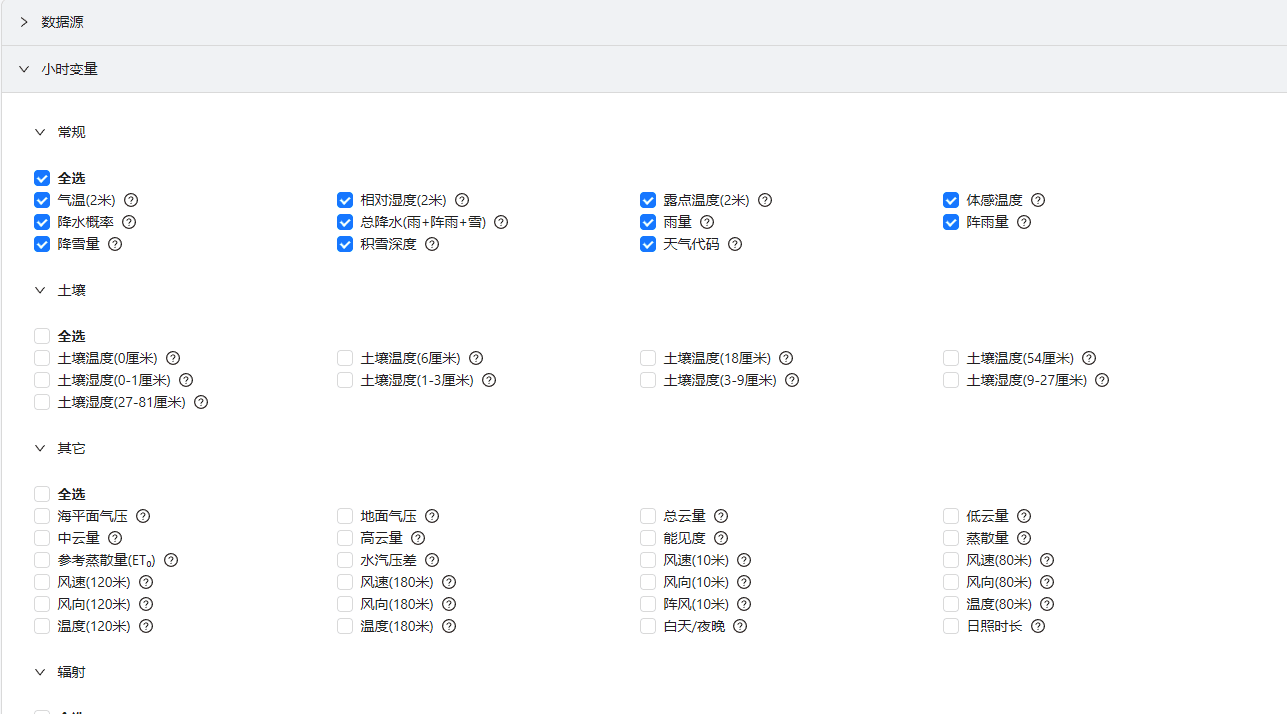Screen dimensions: 1287x714
Task: Enable the 土壤温度(6厘米) checkbox
Action: pos(345,358)
